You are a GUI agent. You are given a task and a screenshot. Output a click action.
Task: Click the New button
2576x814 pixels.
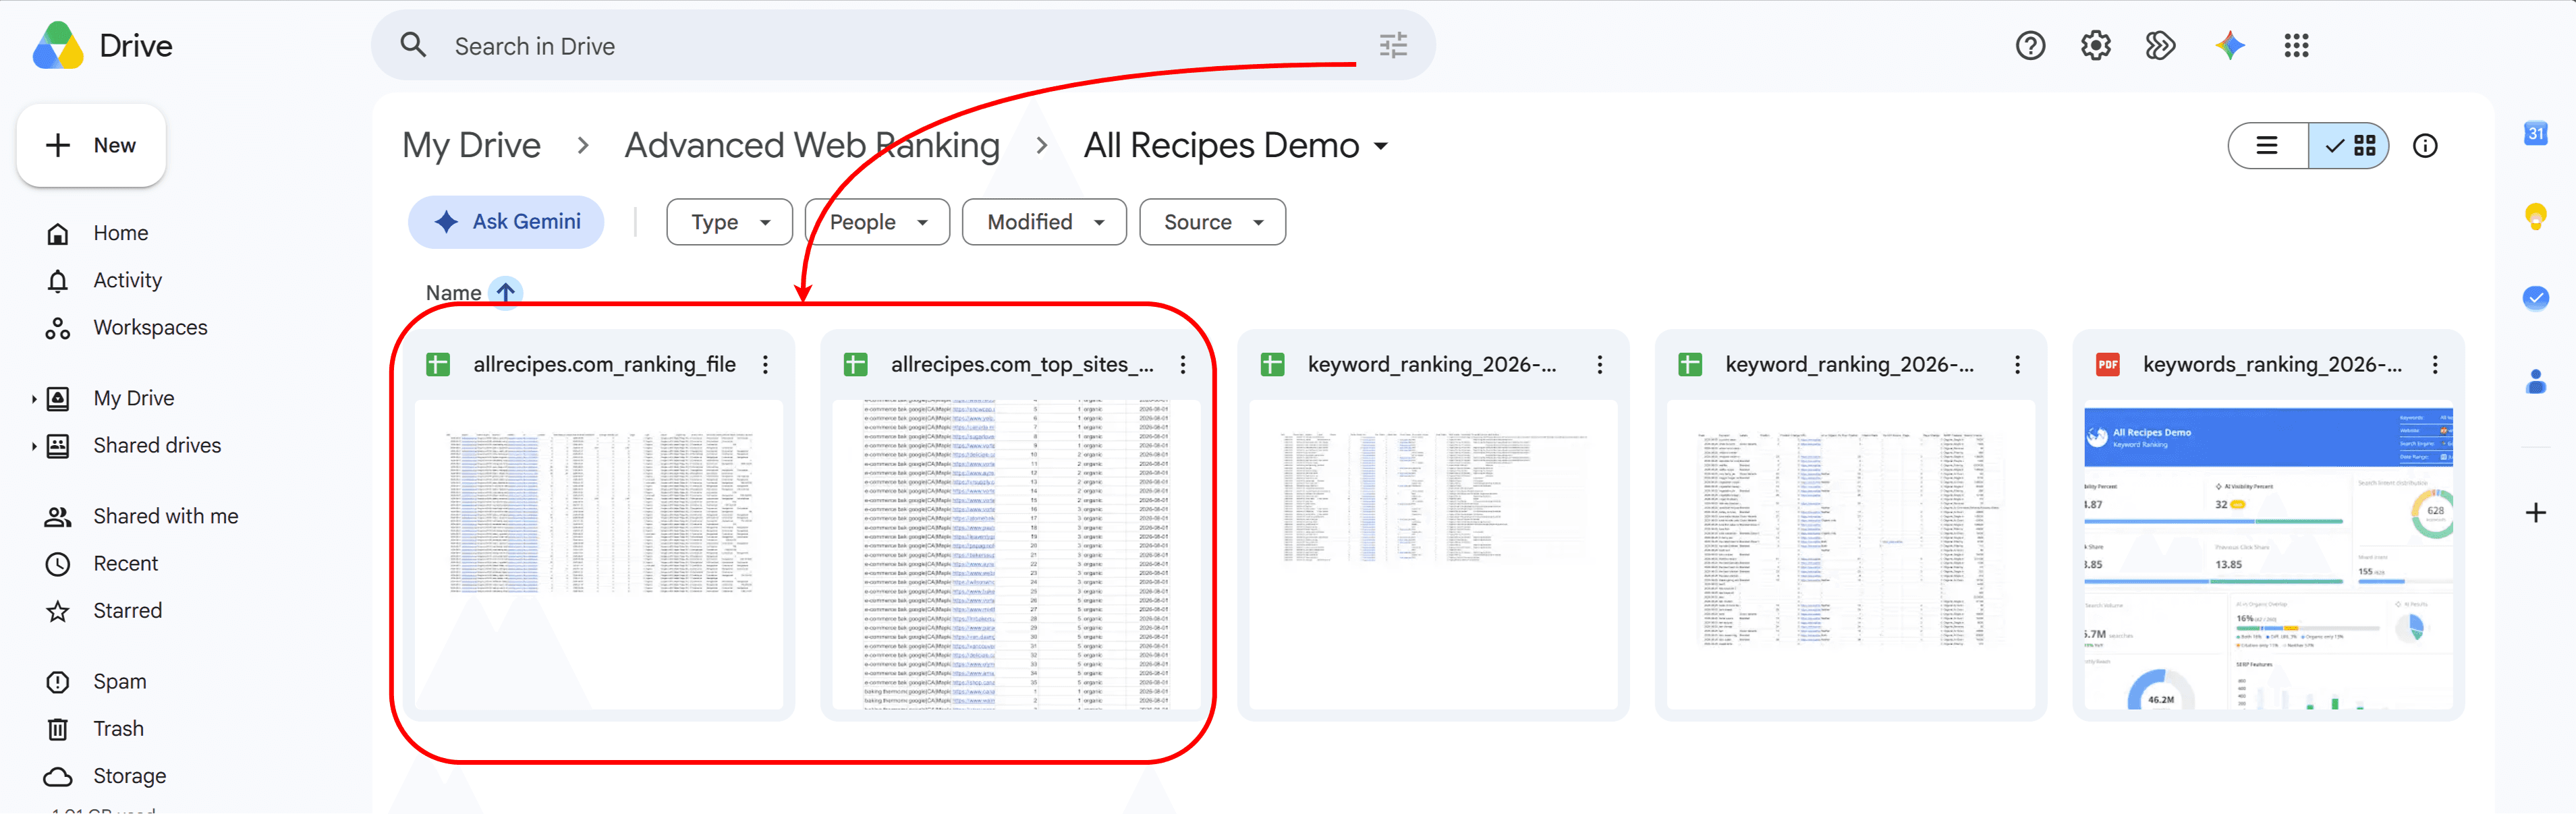coord(91,145)
